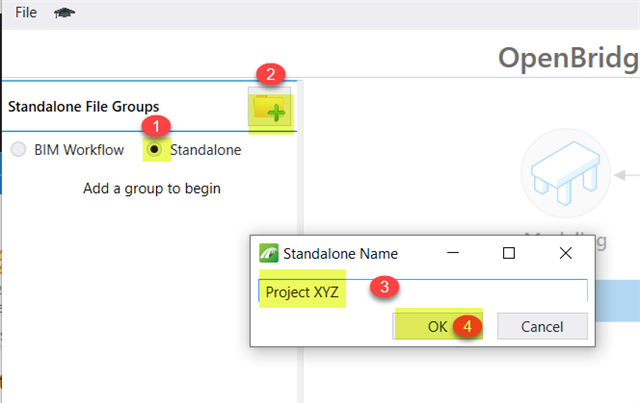This screenshot has width=640, height=403.
Task: Add new standalone file group folder
Action: point(269,107)
